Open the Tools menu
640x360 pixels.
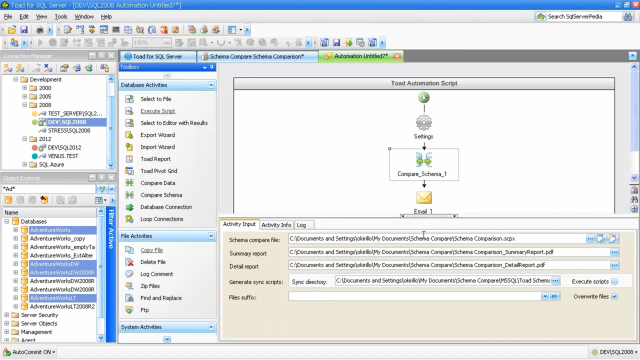61,17
